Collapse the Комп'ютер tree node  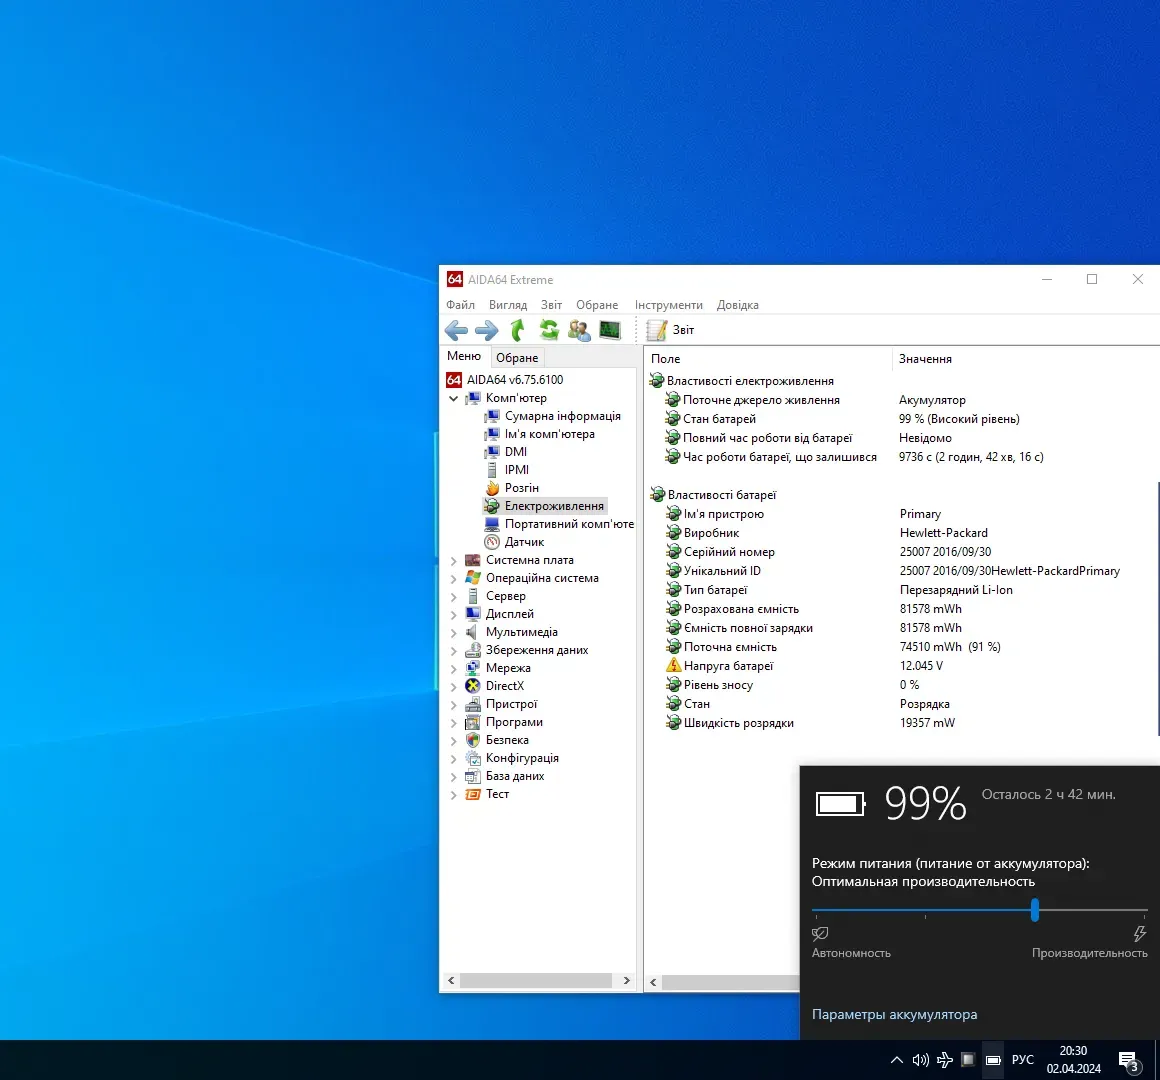(x=454, y=398)
